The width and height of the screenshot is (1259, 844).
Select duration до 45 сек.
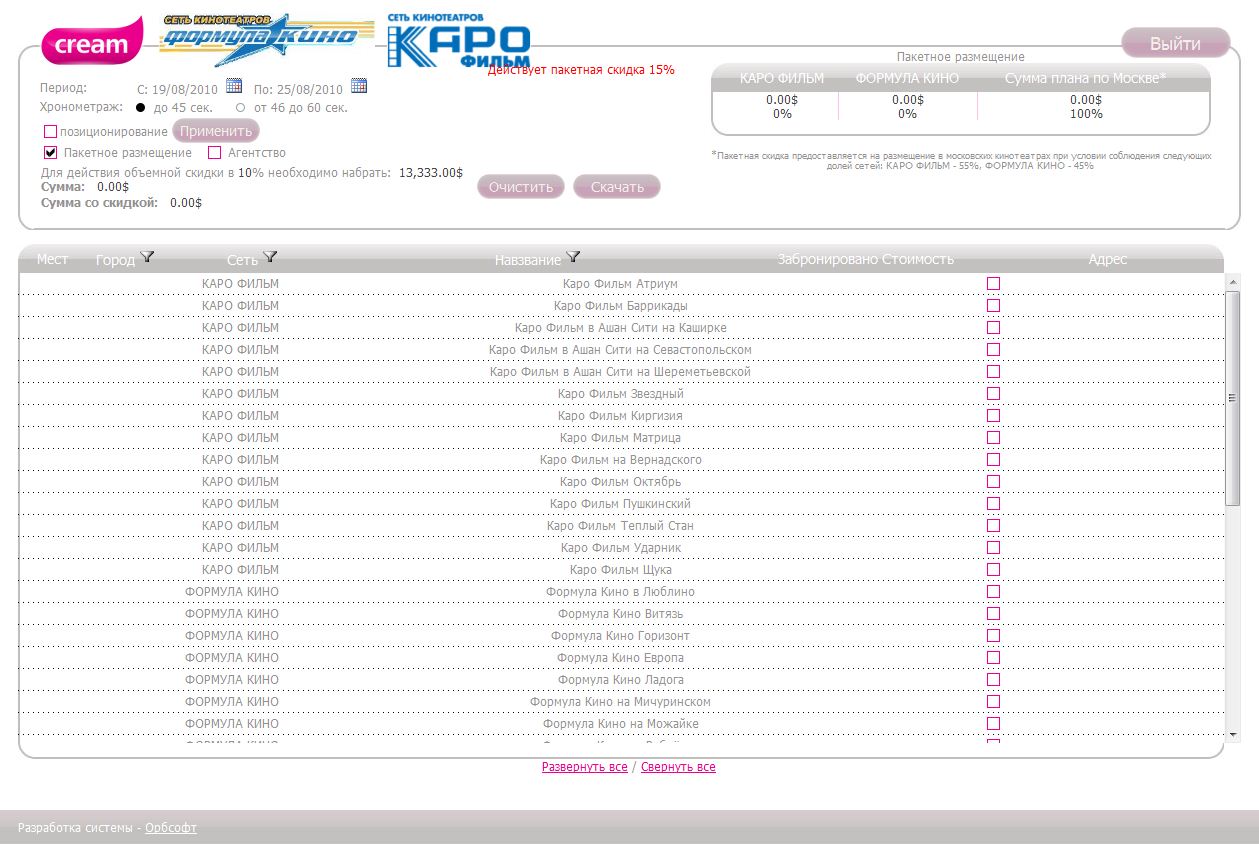point(140,108)
